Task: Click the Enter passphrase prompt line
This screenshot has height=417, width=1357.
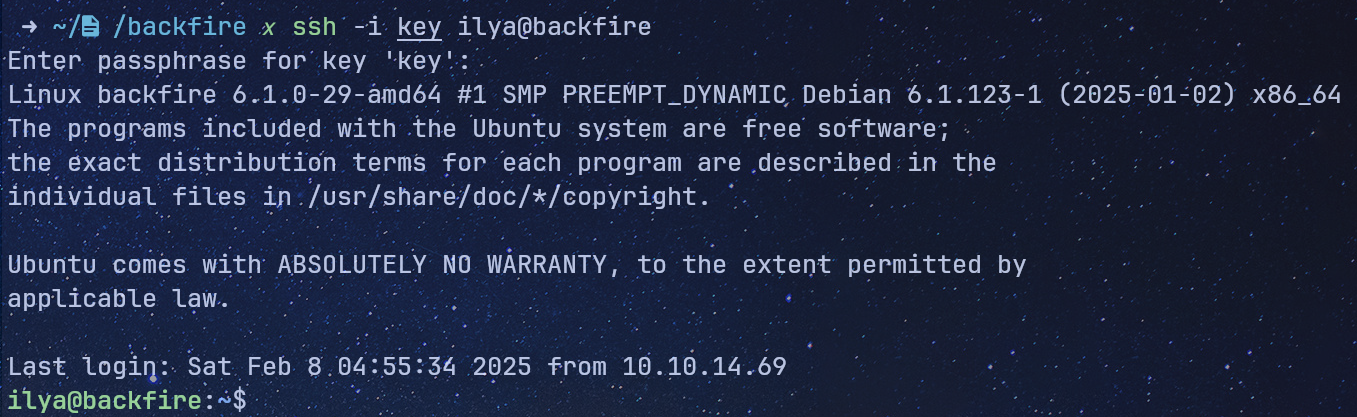Action: (238, 61)
